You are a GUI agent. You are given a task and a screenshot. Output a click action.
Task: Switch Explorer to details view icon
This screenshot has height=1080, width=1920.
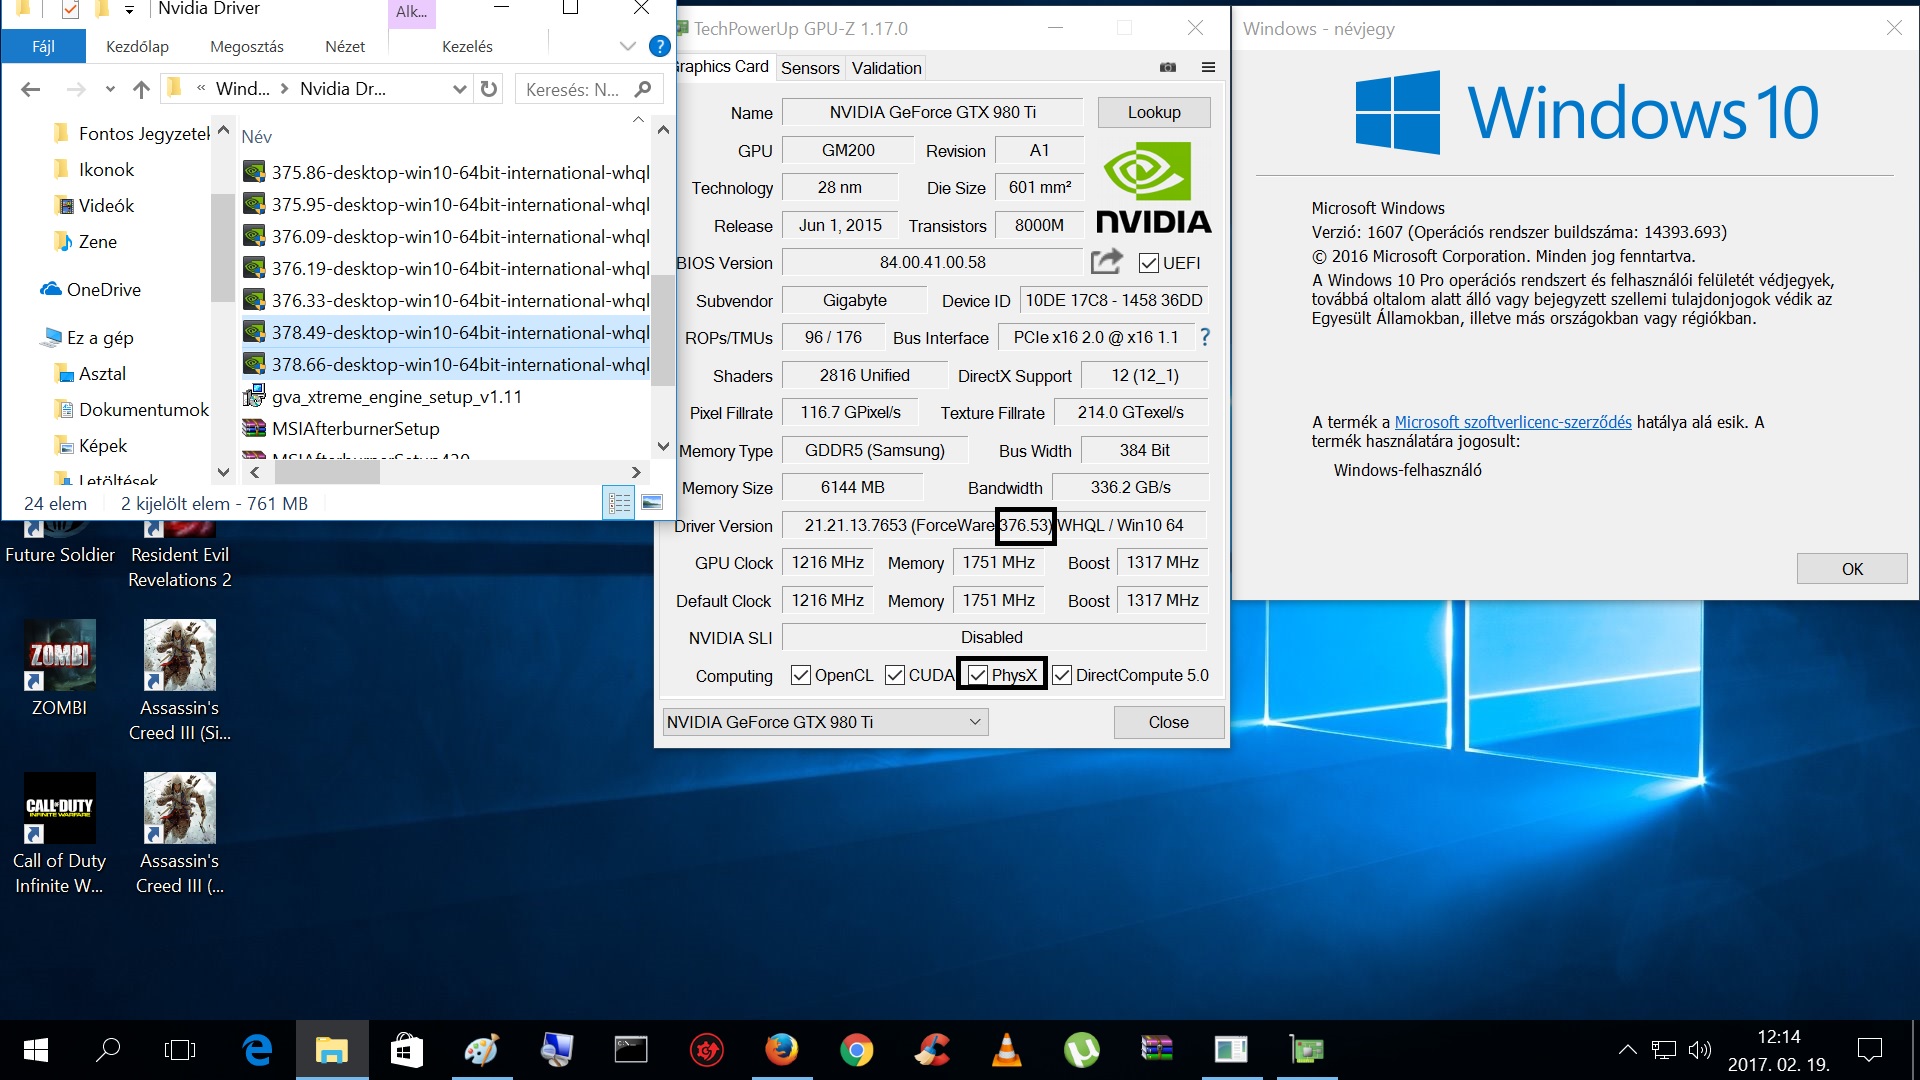619,503
